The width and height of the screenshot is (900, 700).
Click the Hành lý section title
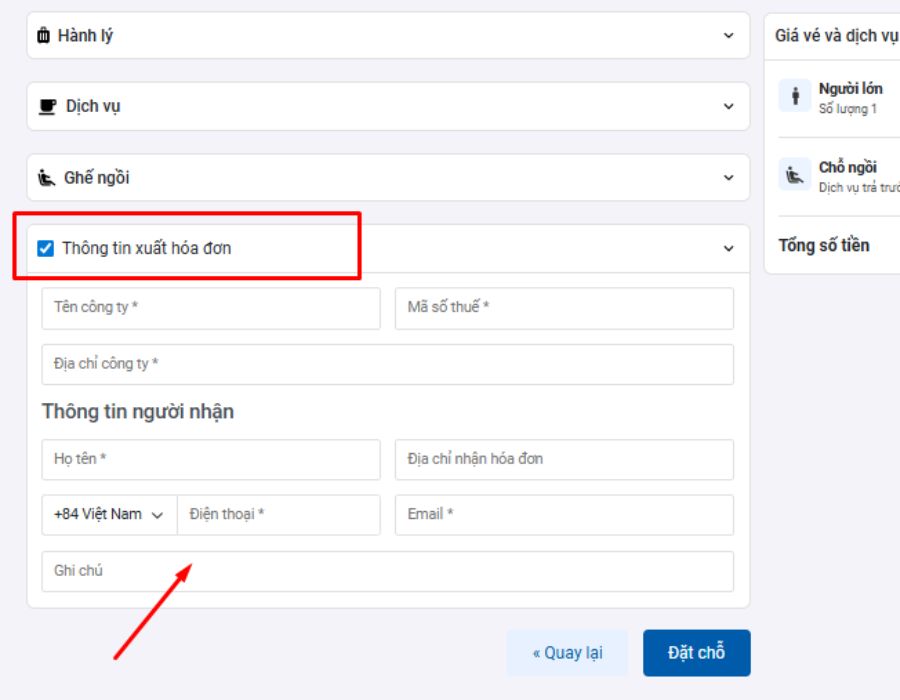tap(86, 36)
